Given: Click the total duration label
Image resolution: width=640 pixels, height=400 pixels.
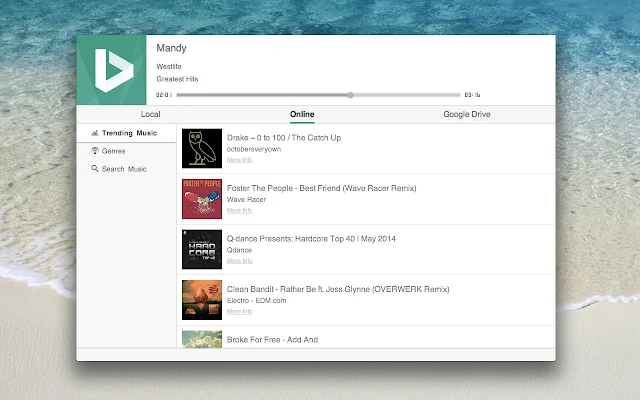Looking at the screenshot, I should tap(472, 95).
